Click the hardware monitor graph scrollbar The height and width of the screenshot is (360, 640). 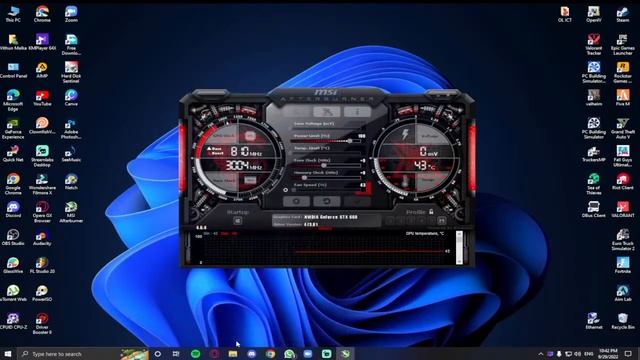coord(459,247)
